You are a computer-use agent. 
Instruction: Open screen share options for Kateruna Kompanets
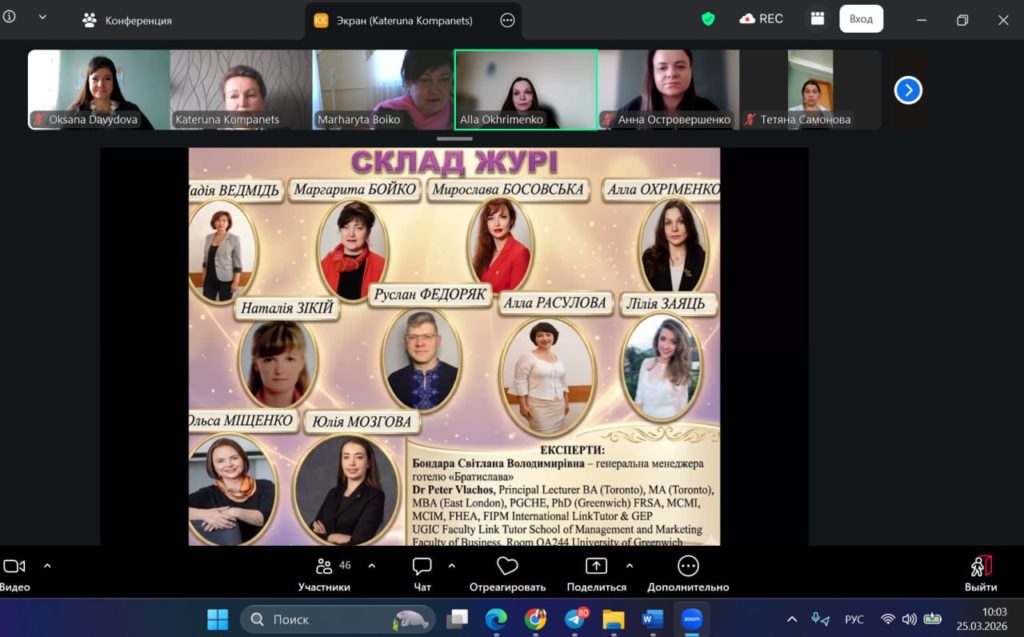pos(508,20)
